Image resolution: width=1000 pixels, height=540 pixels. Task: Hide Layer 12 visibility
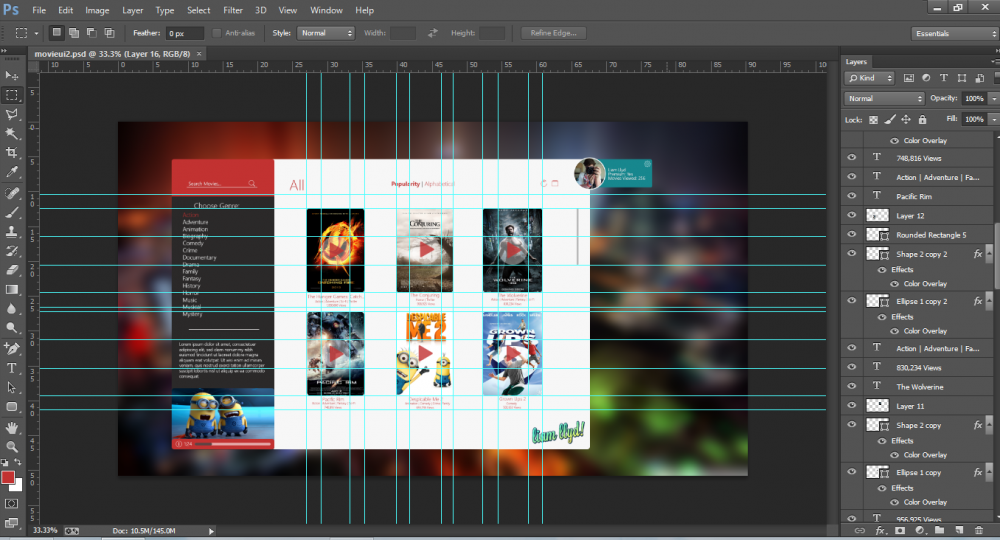851,215
